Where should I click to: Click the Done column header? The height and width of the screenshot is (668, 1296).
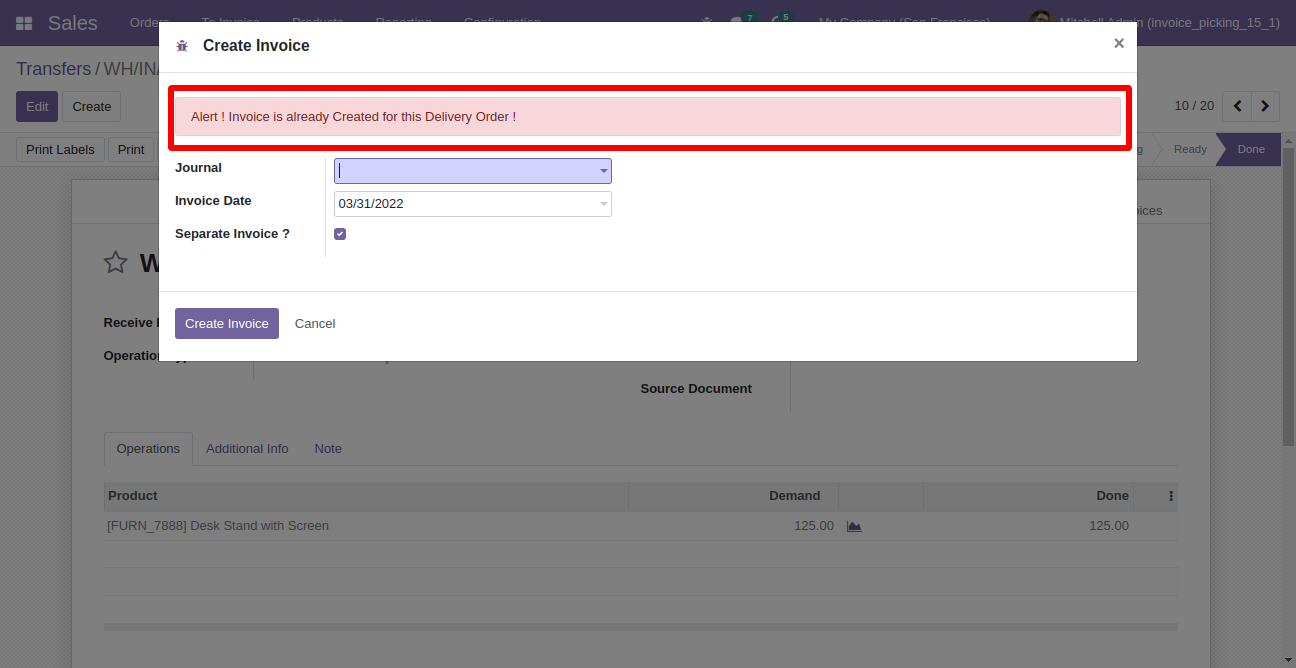[x=1030, y=496]
